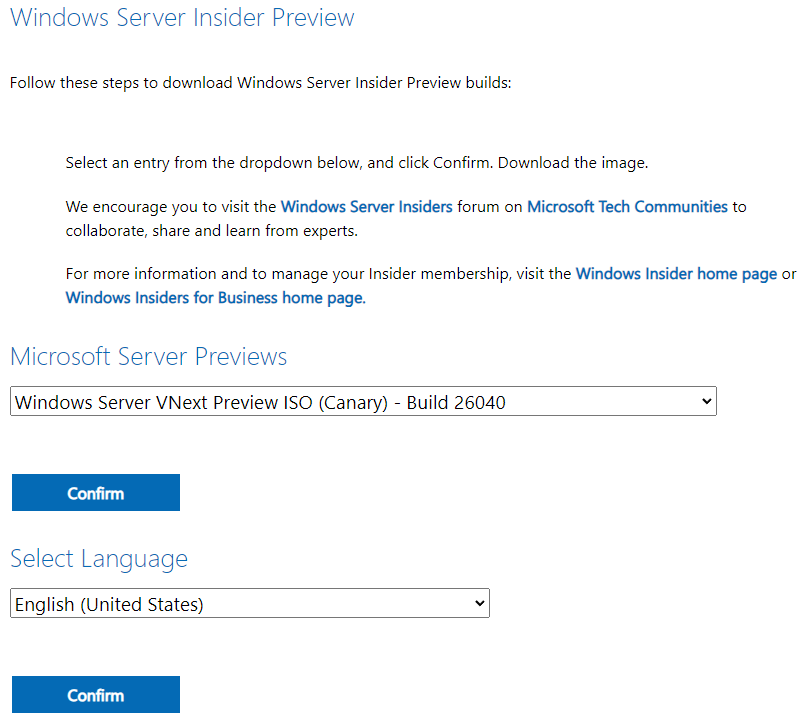
Task: Click the arrow on the Server Previews dropdown
Action: point(707,402)
